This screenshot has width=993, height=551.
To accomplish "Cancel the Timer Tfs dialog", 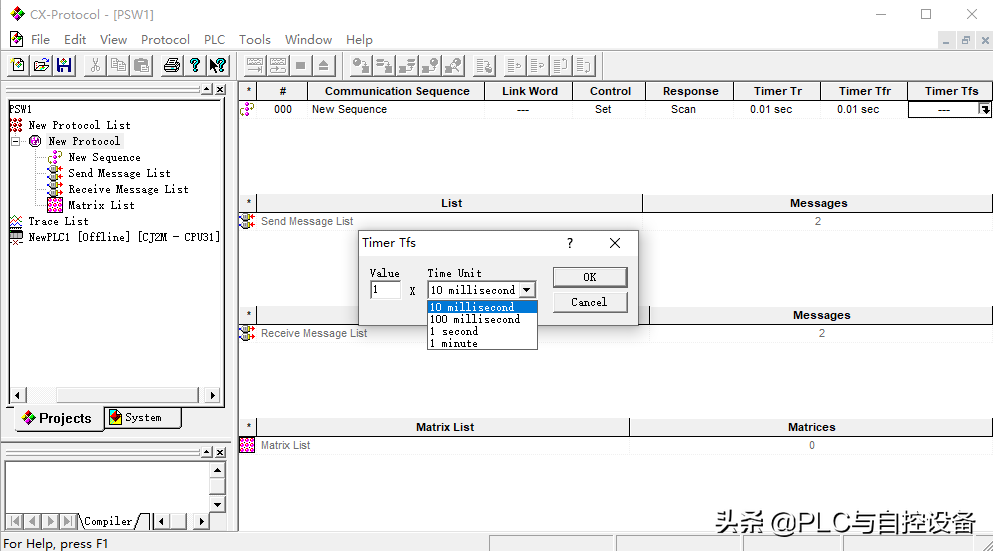I will click(589, 302).
